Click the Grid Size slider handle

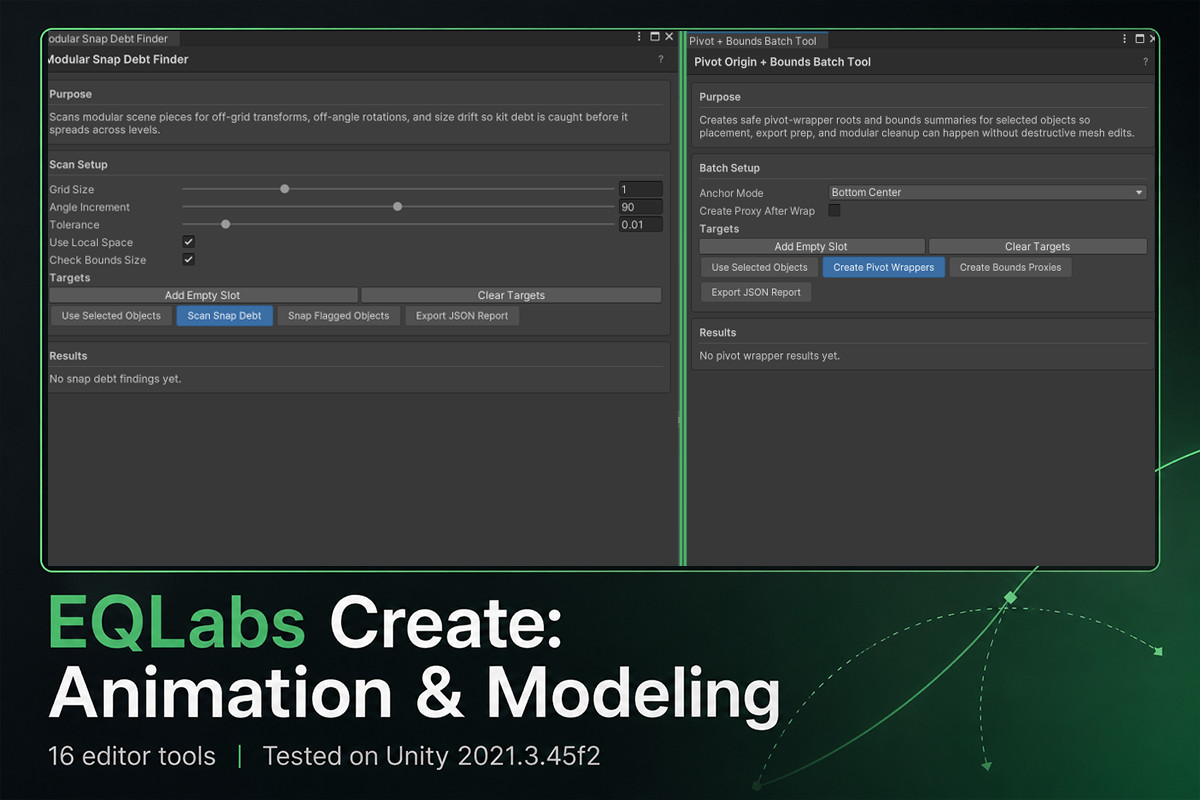tap(285, 189)
